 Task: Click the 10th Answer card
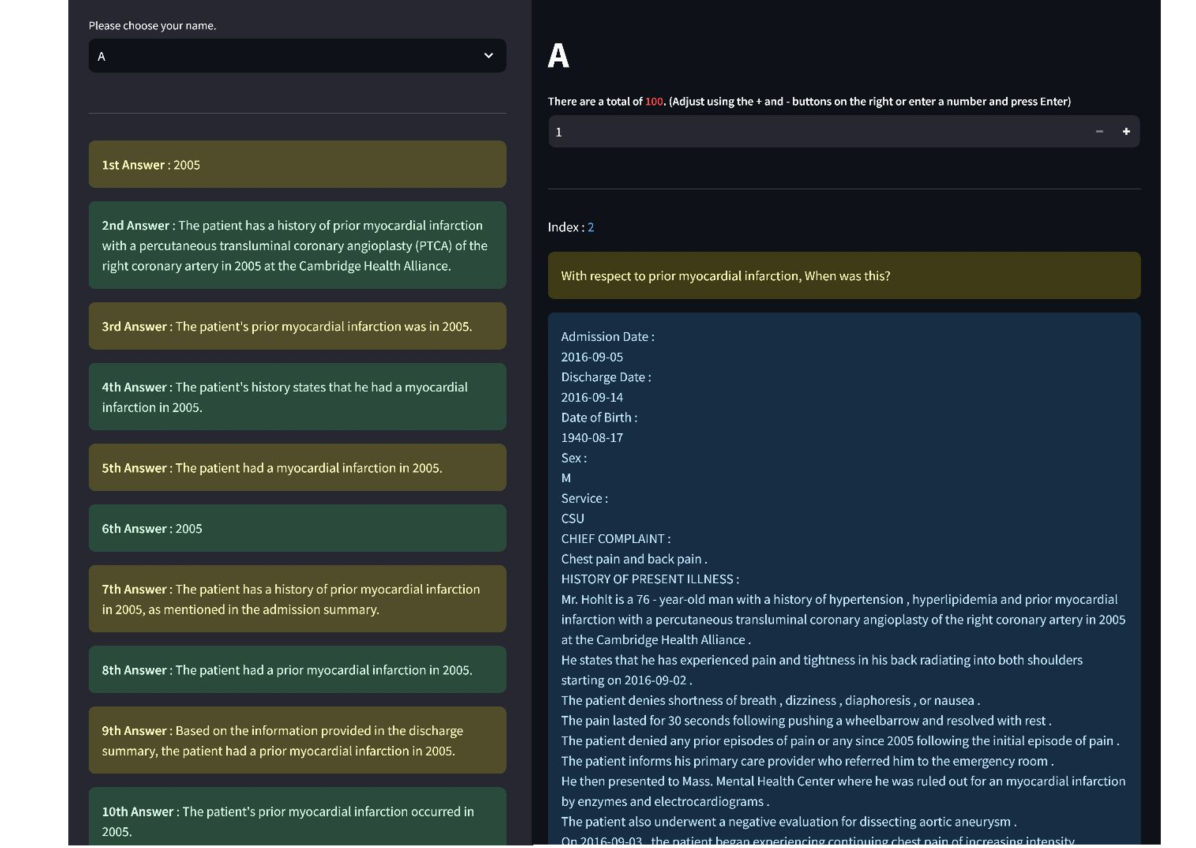pyautogui.click(x=297, y=820)
